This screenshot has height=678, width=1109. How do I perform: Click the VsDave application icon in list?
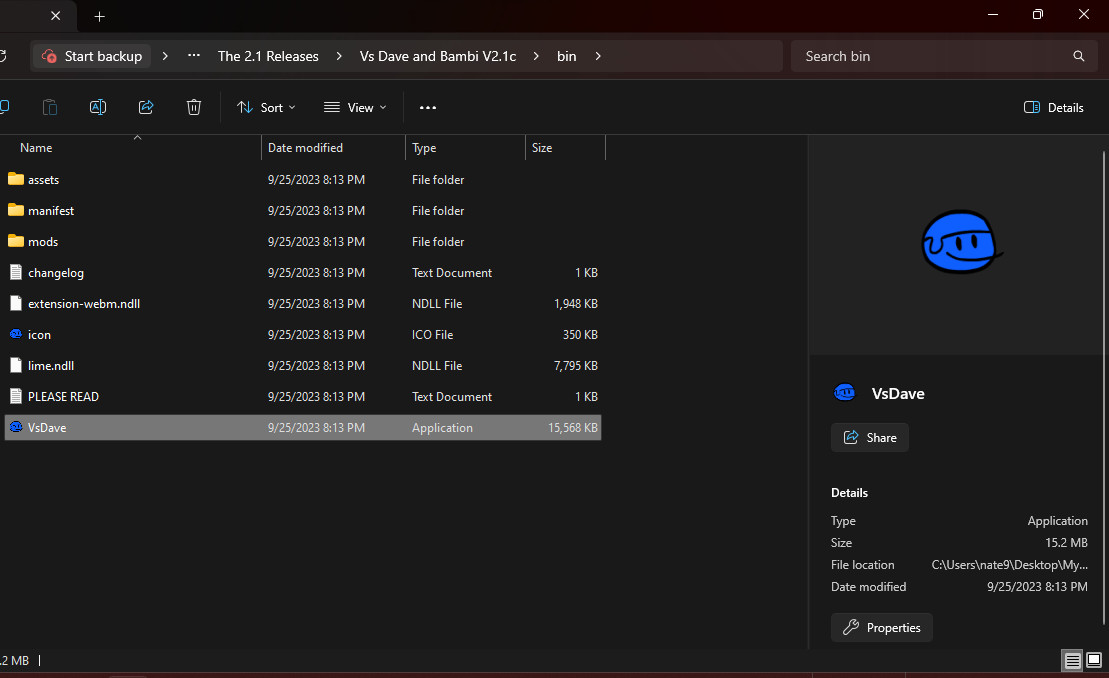[x=16, y=427]
